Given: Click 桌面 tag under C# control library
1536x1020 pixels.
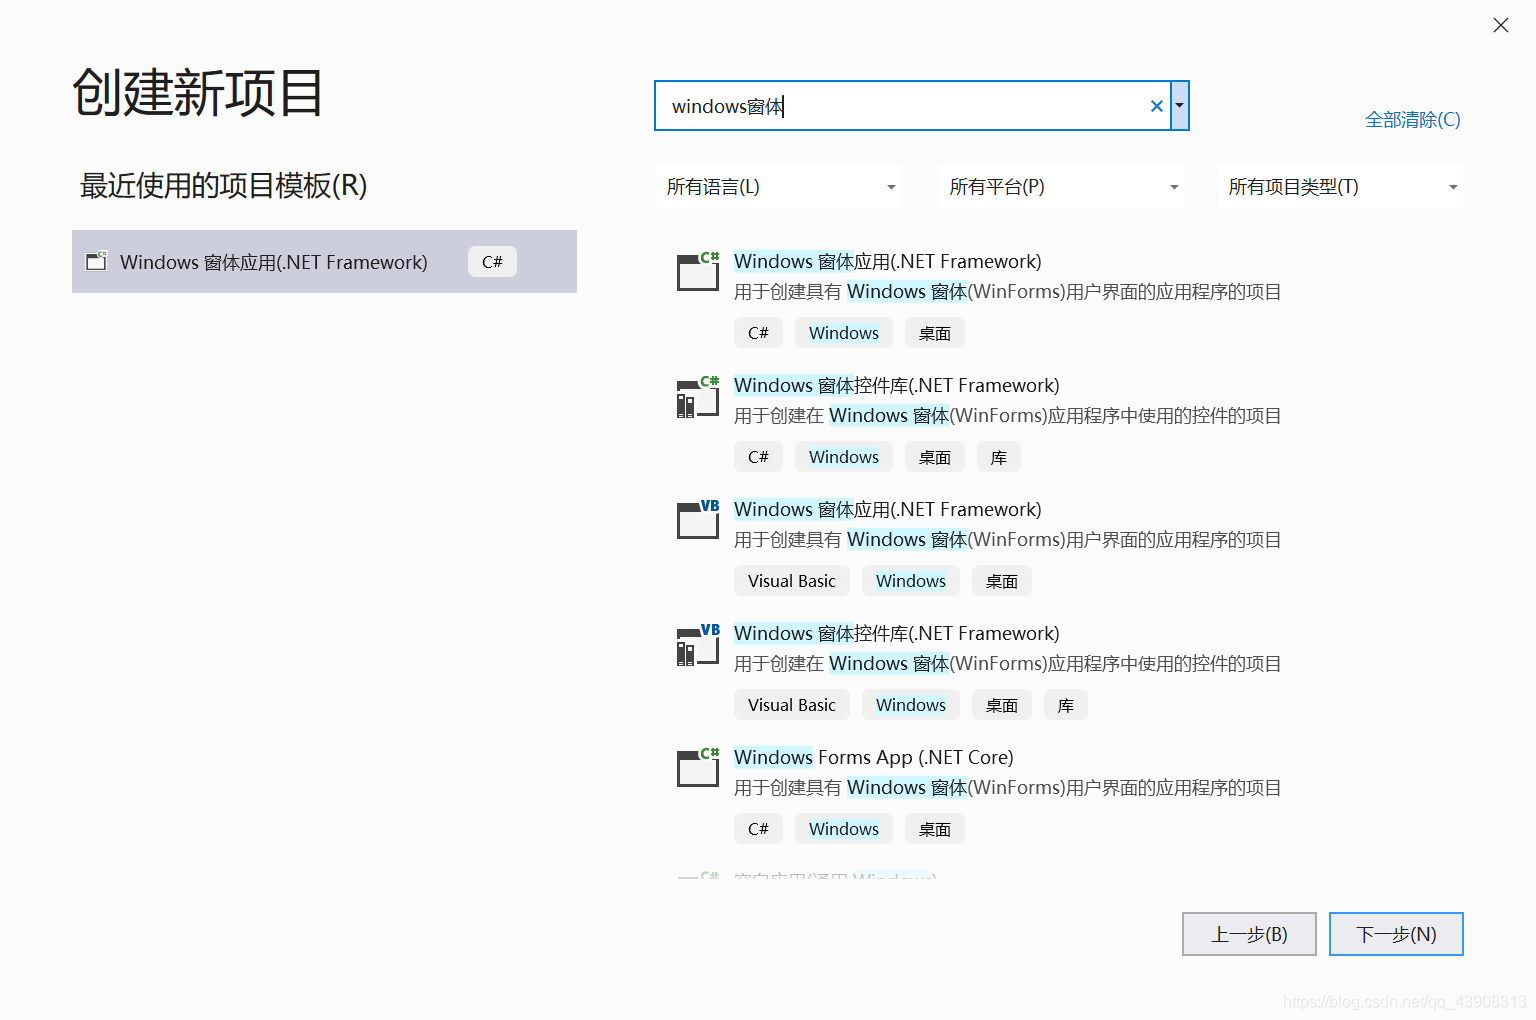Looking at the screenshot, I should [935, 457].
